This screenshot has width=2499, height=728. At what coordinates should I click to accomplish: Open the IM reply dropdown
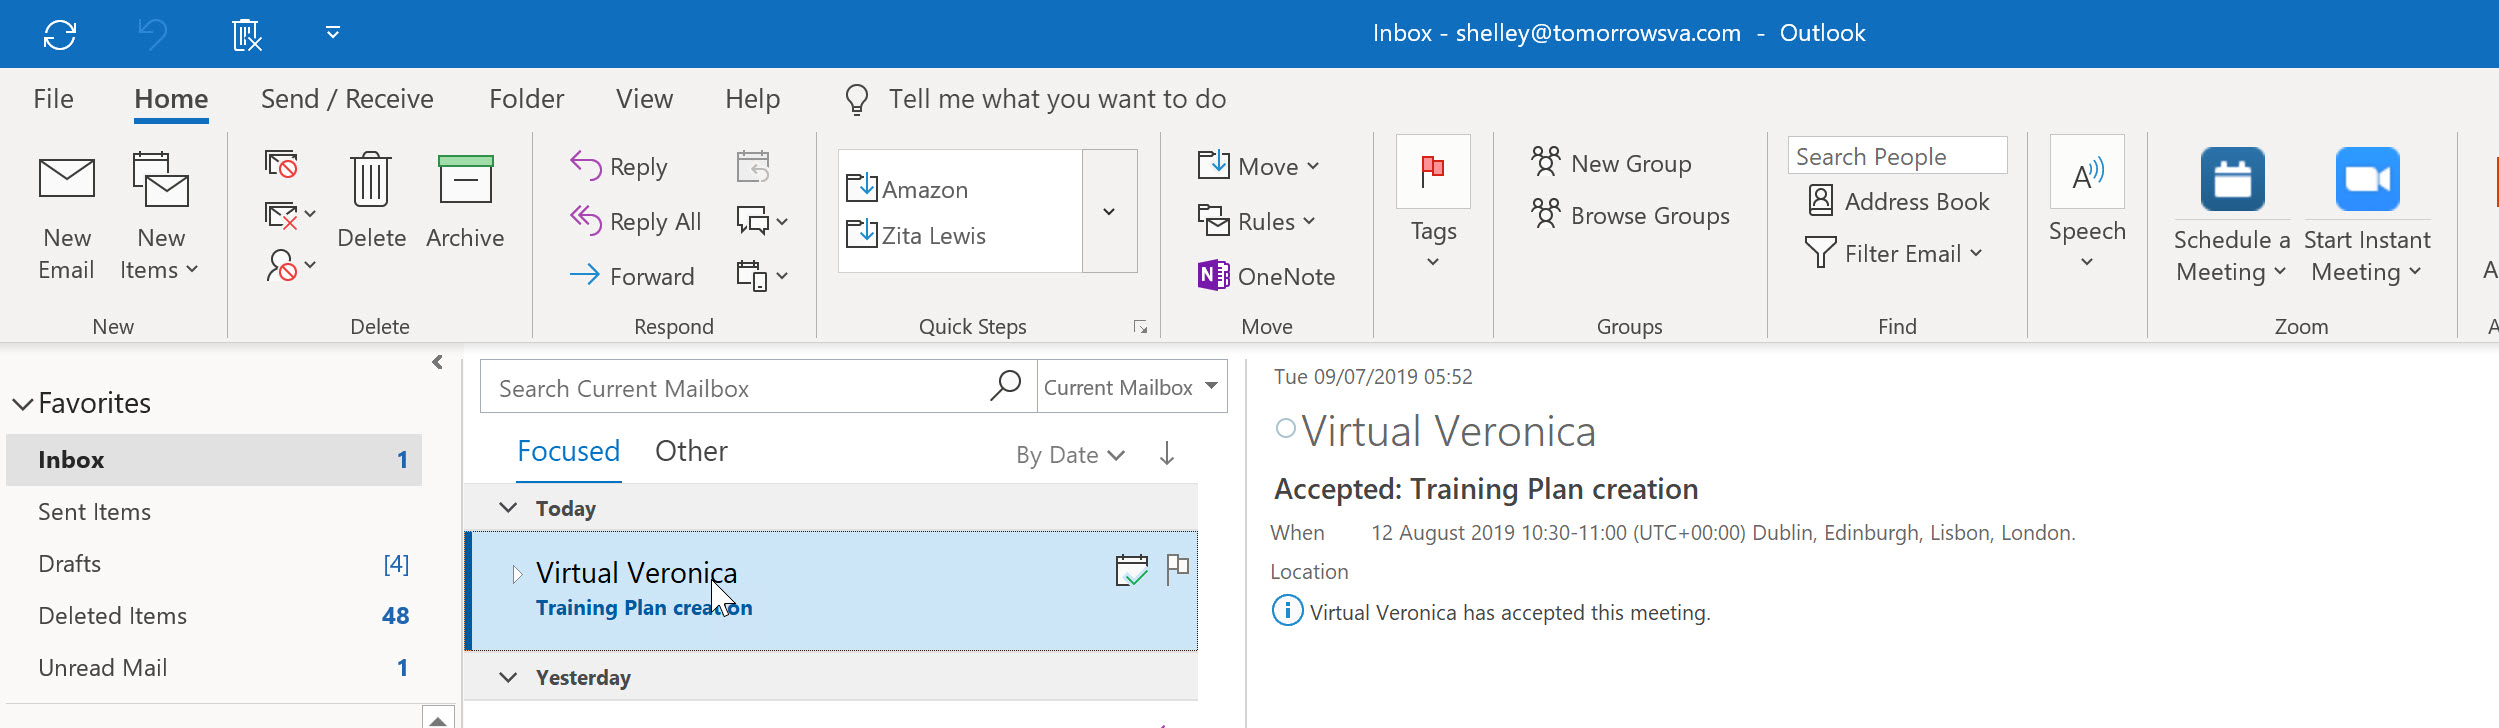pyautogui.click(x=762, y=221)
